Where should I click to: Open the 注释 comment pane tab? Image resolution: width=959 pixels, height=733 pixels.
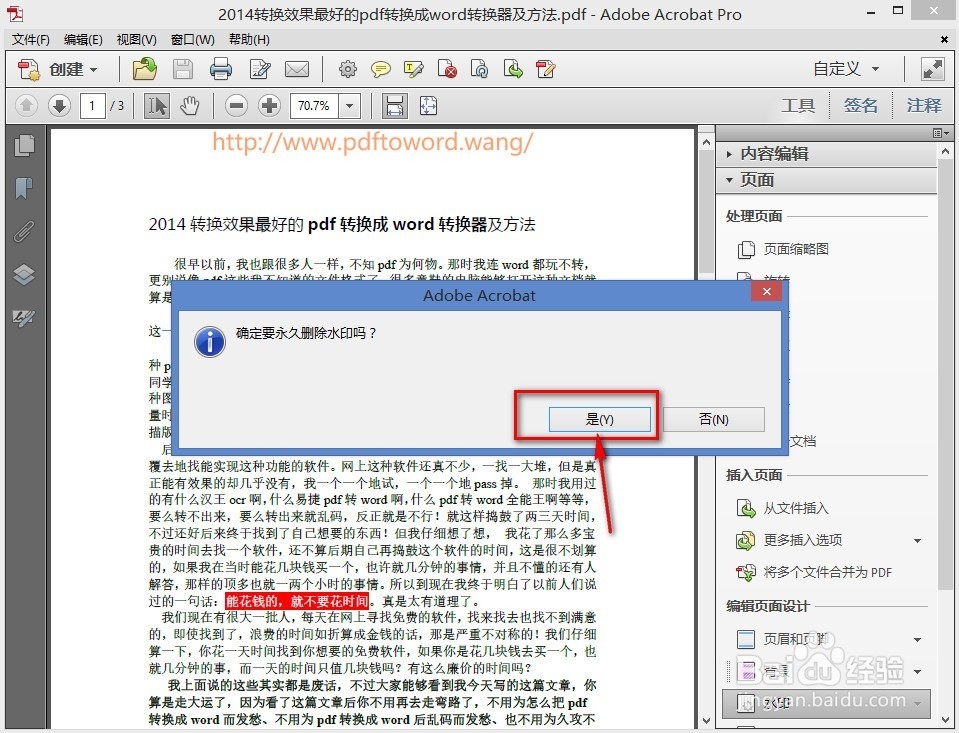[924, 106]
